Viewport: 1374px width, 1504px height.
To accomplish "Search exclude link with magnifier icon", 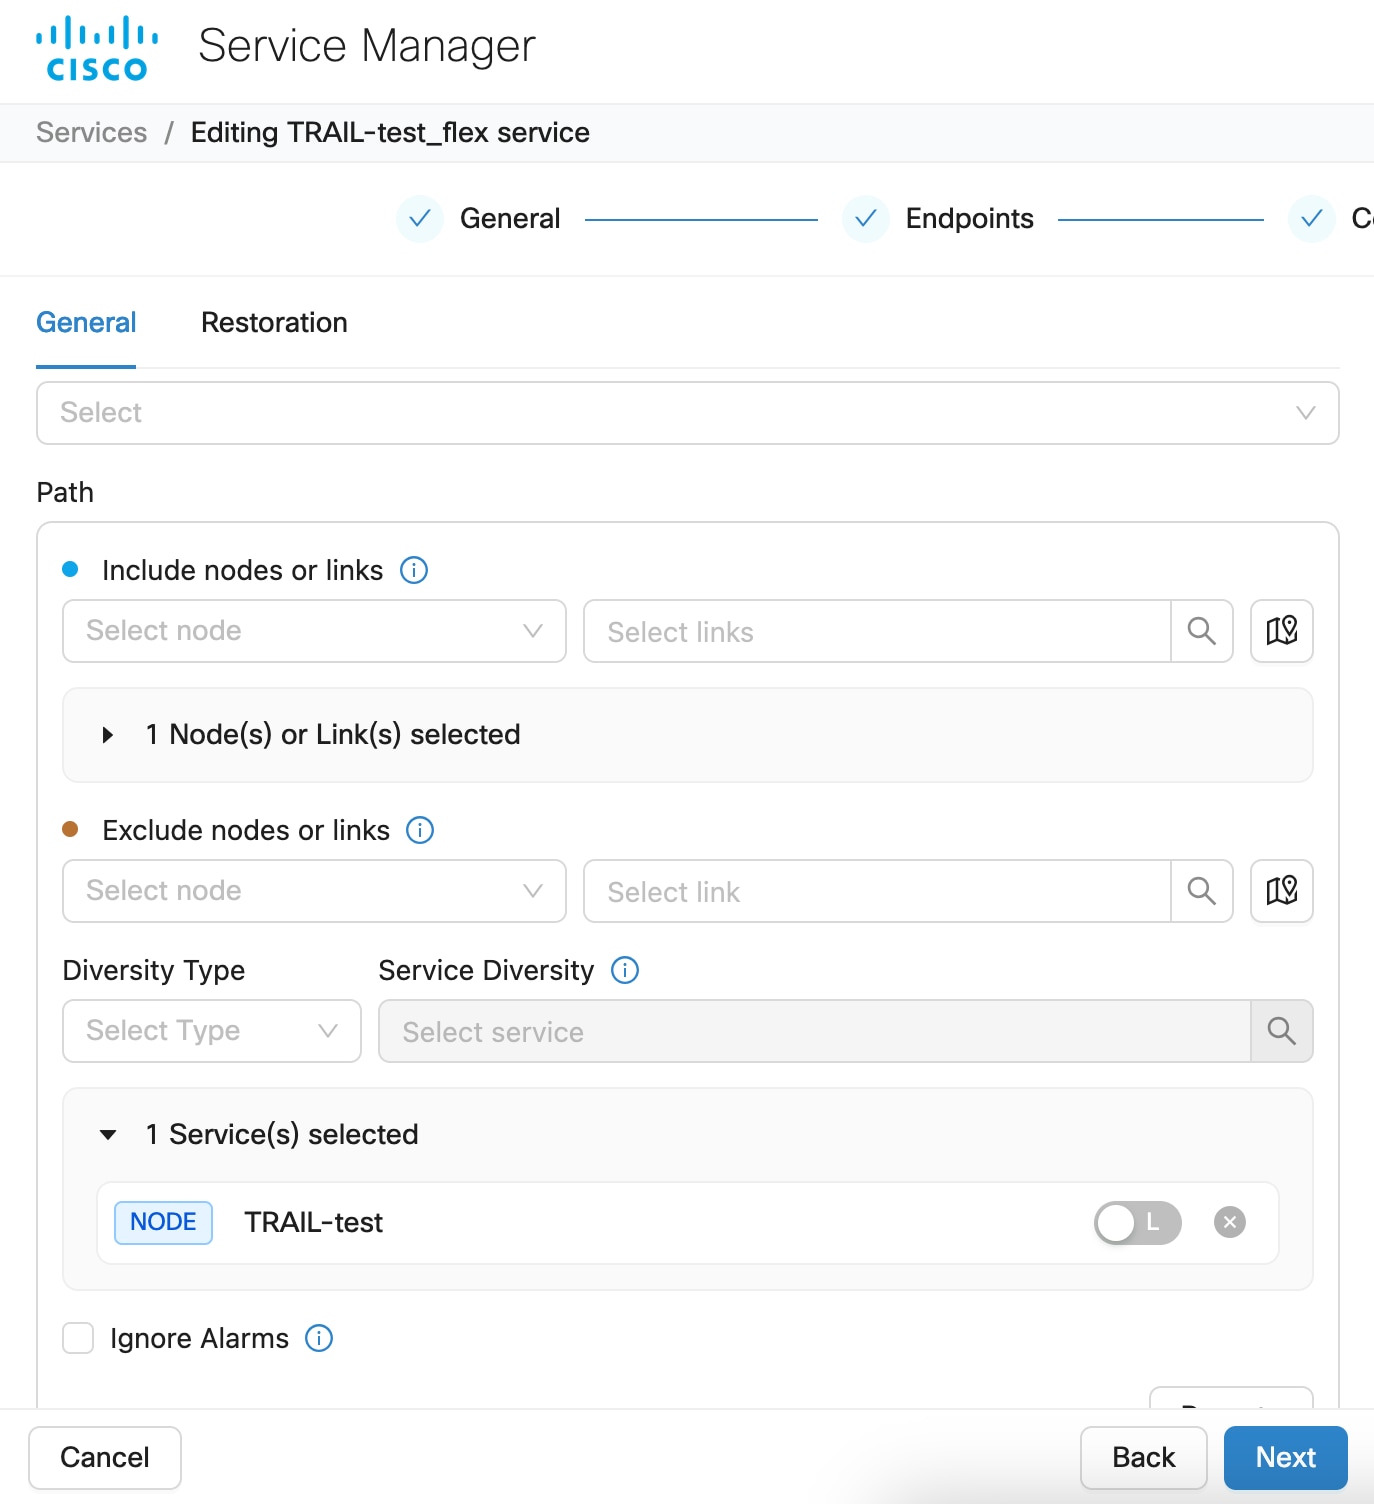I will tap(1202, 891).
